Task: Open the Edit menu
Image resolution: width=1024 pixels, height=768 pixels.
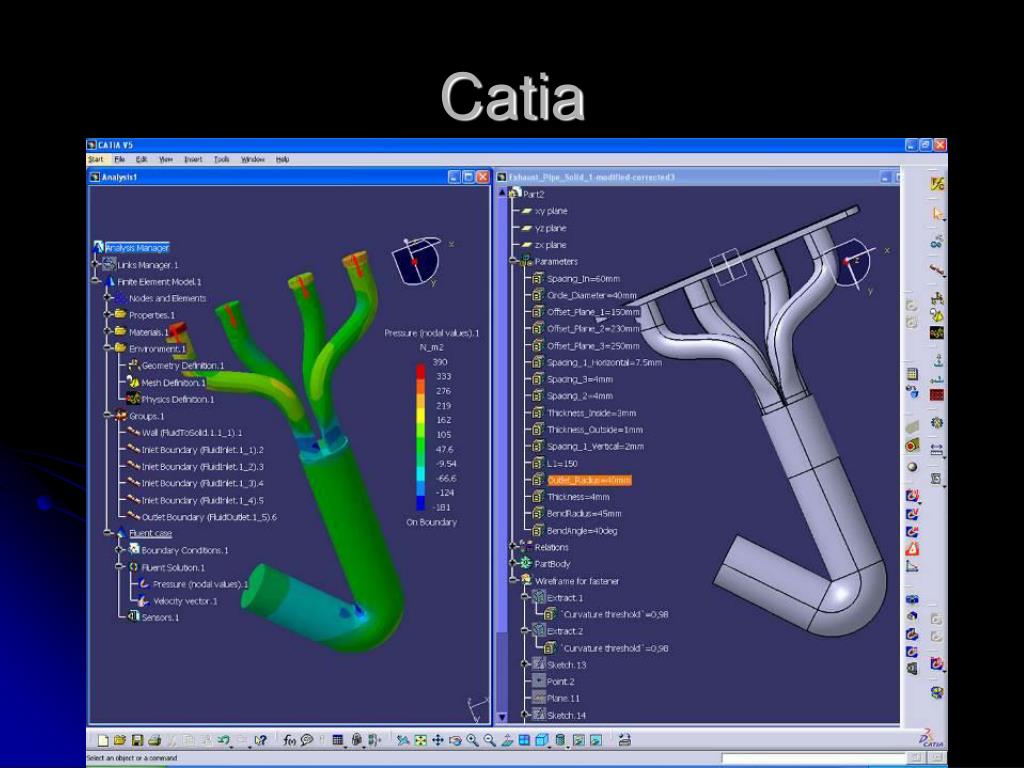Action: (x=141, y=159)
